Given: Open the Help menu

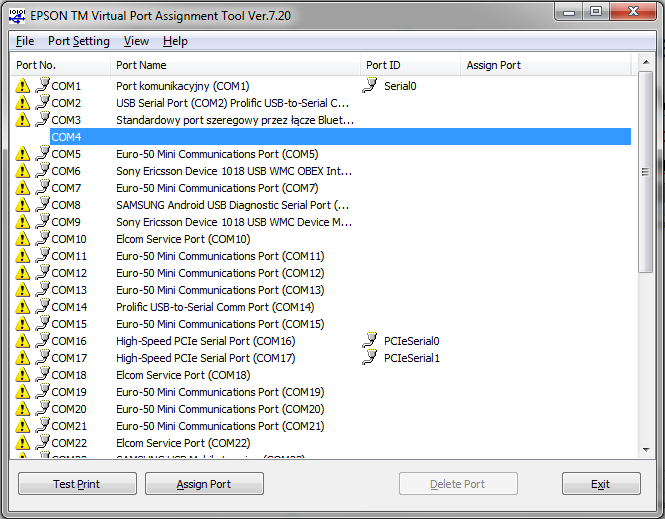Looking at the screenshot, I should tap(175, 41).
